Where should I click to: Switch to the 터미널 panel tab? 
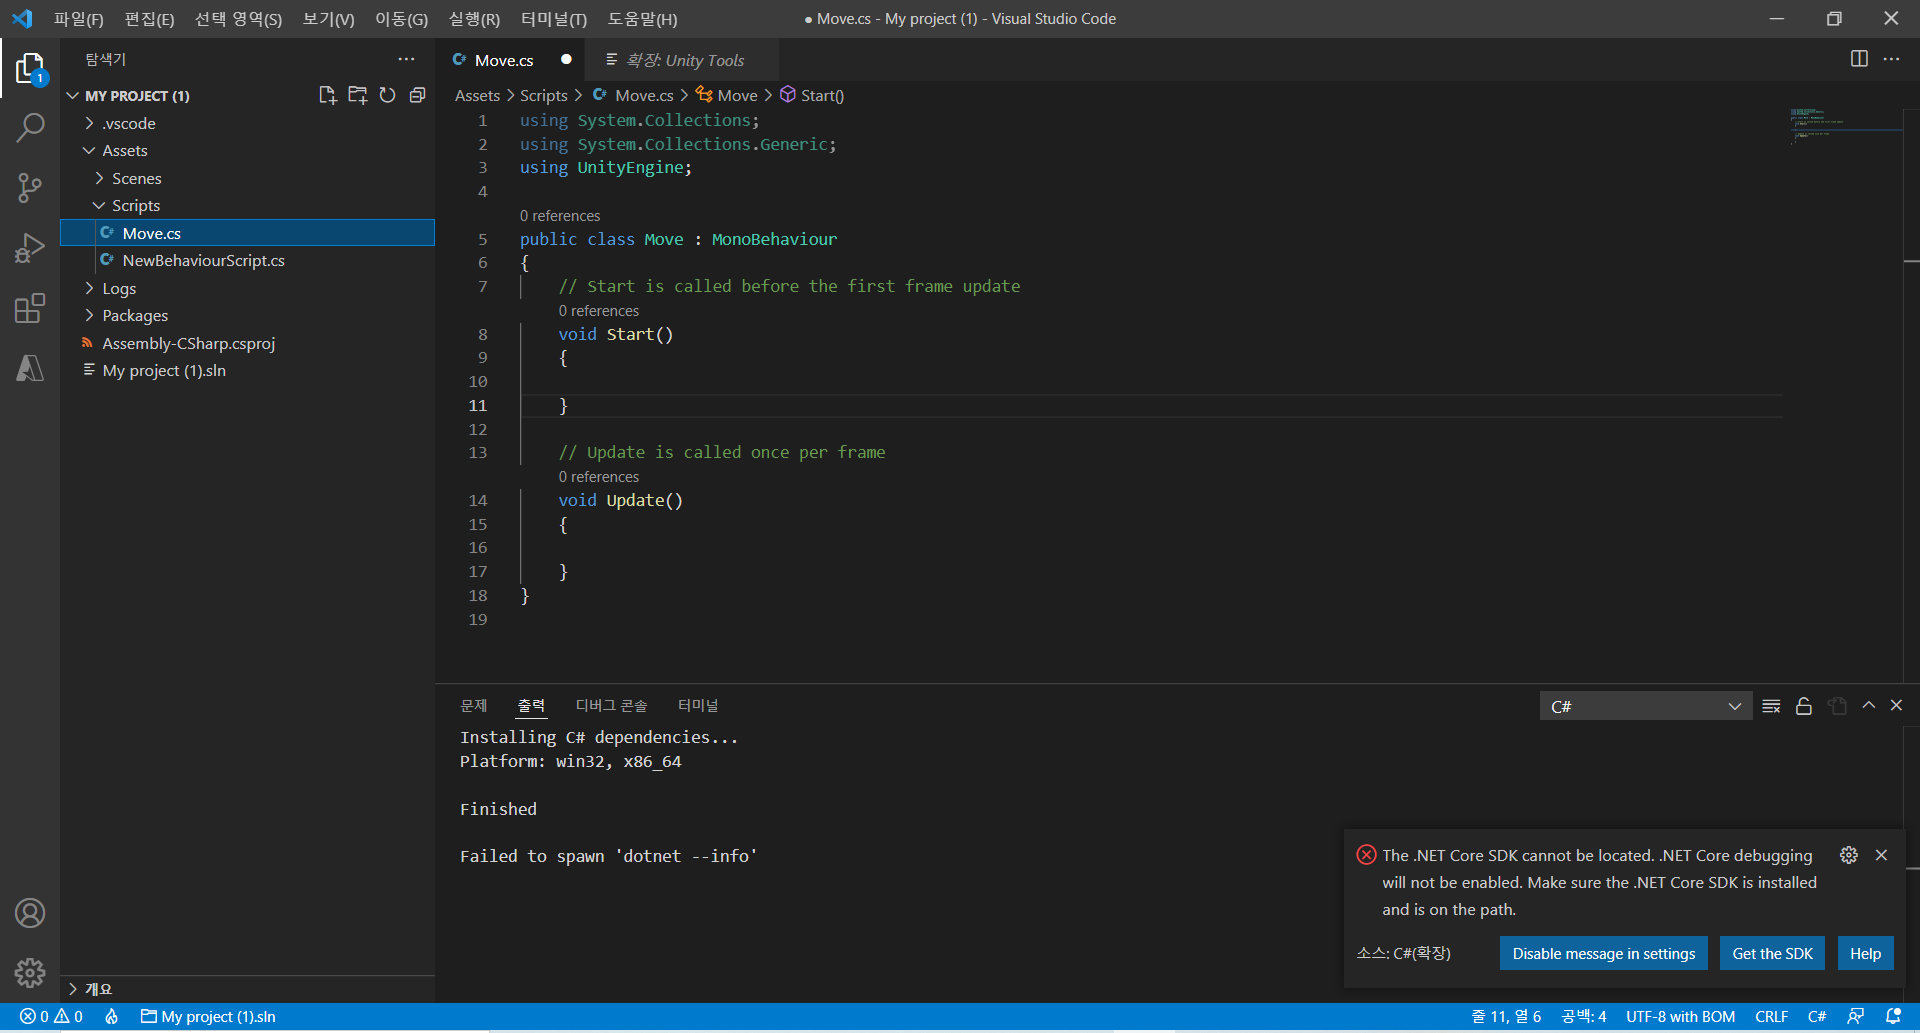[697, 706]
